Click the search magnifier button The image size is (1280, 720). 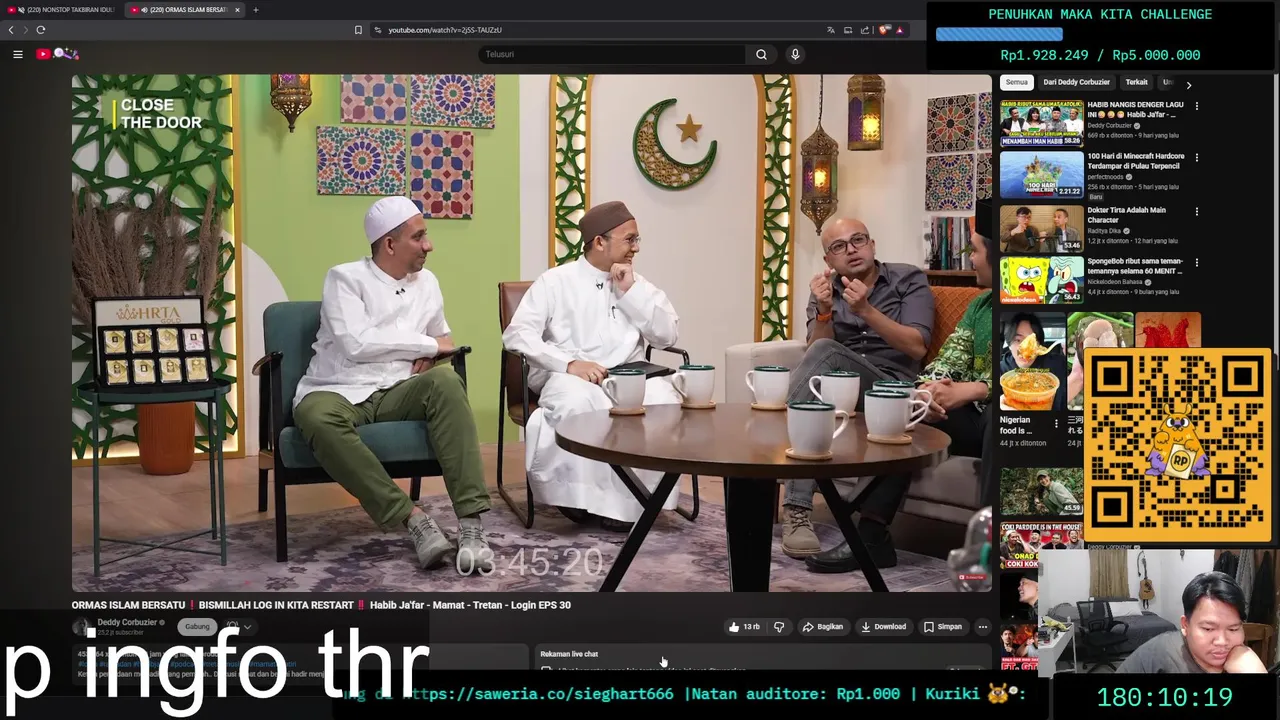[x=761, y=54]
